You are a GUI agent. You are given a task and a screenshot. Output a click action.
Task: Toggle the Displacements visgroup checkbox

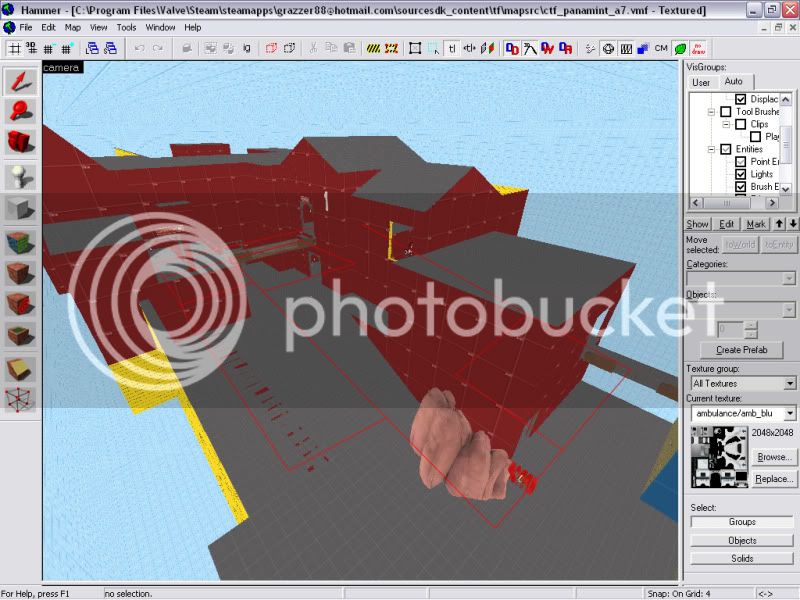point(741,99)
